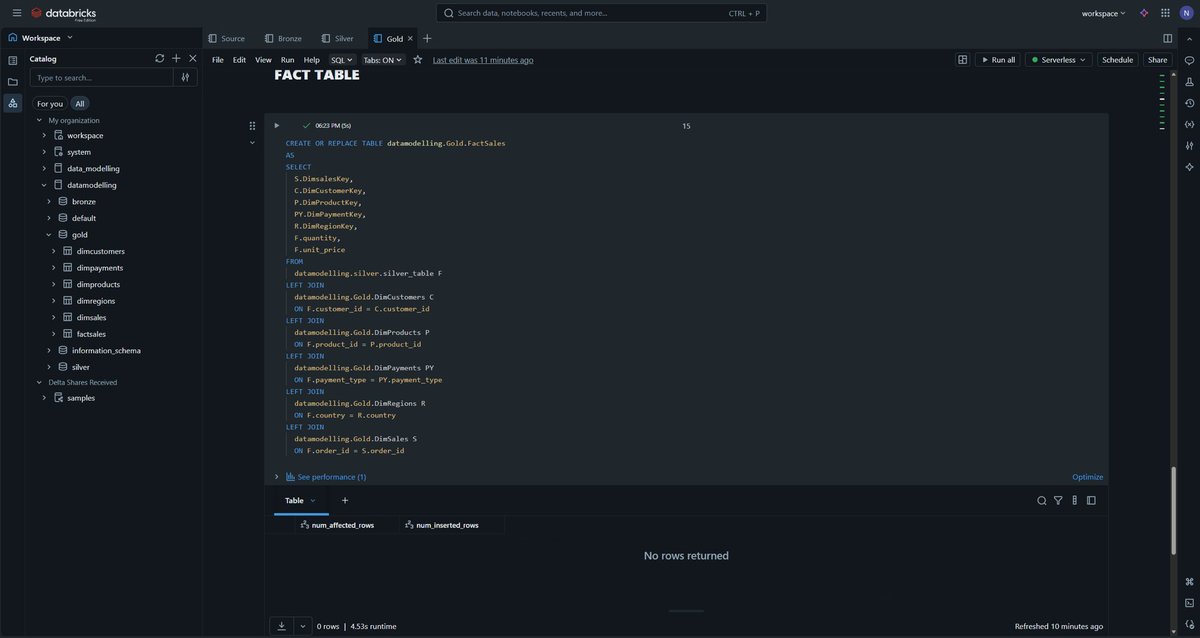Open the user account avatar N
1200x638 pixels.
click(1186, 13)
